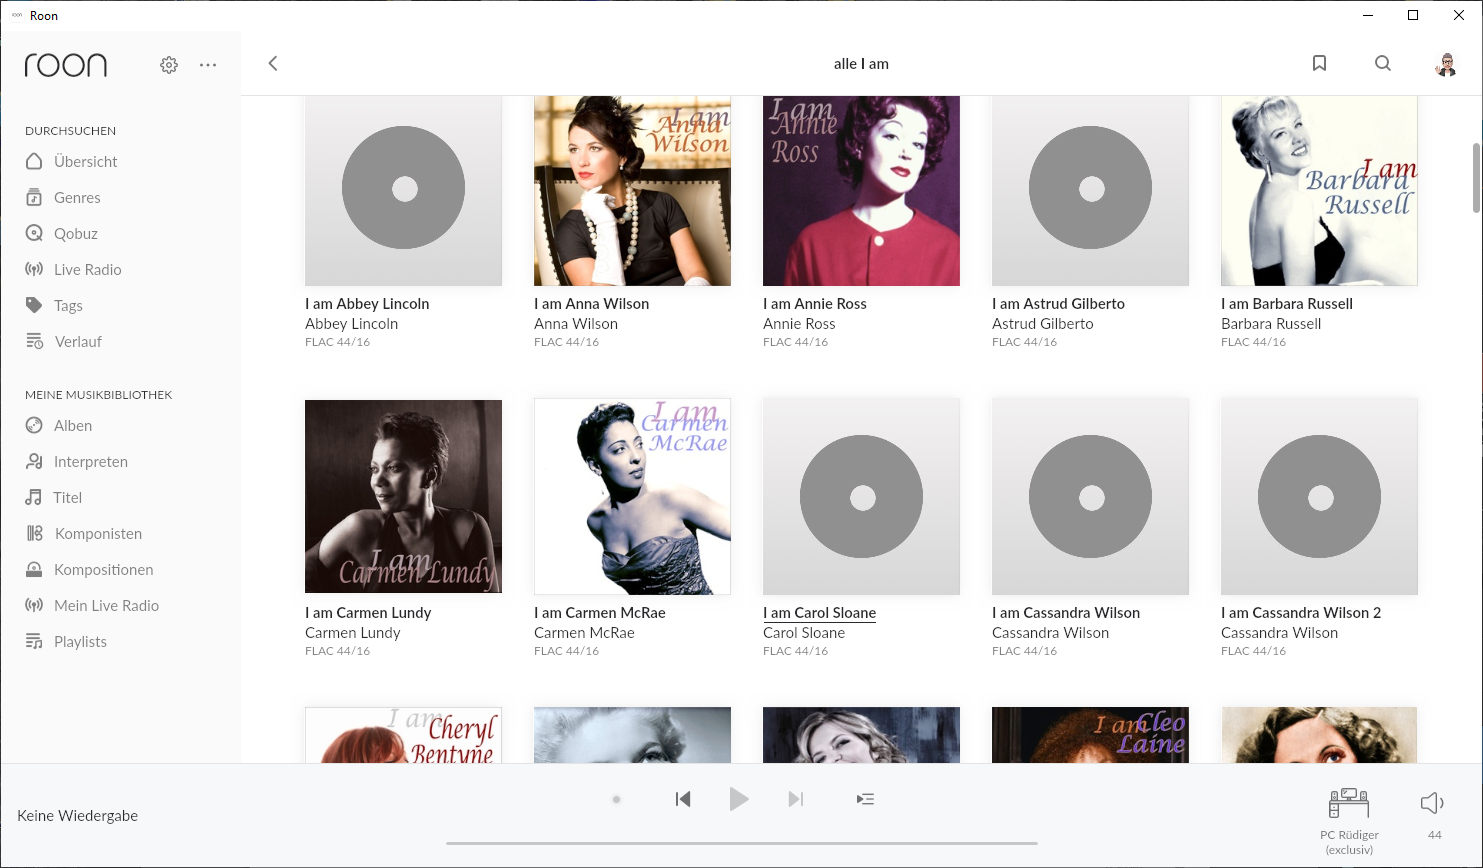Image resolution: width=1483 pixels, height=868 pixels.
Task: Click the signal path dot indicator
Action: pyautogui.click(x=617, y=799)
